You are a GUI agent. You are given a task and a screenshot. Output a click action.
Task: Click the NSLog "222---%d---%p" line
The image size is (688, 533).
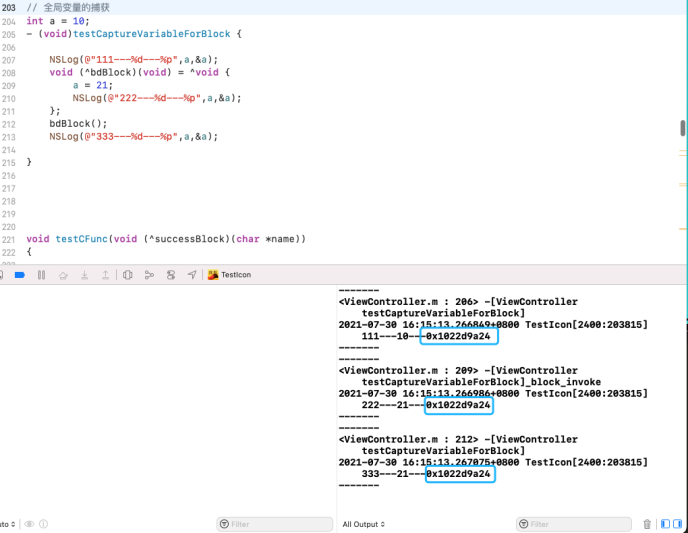point(157,98)
